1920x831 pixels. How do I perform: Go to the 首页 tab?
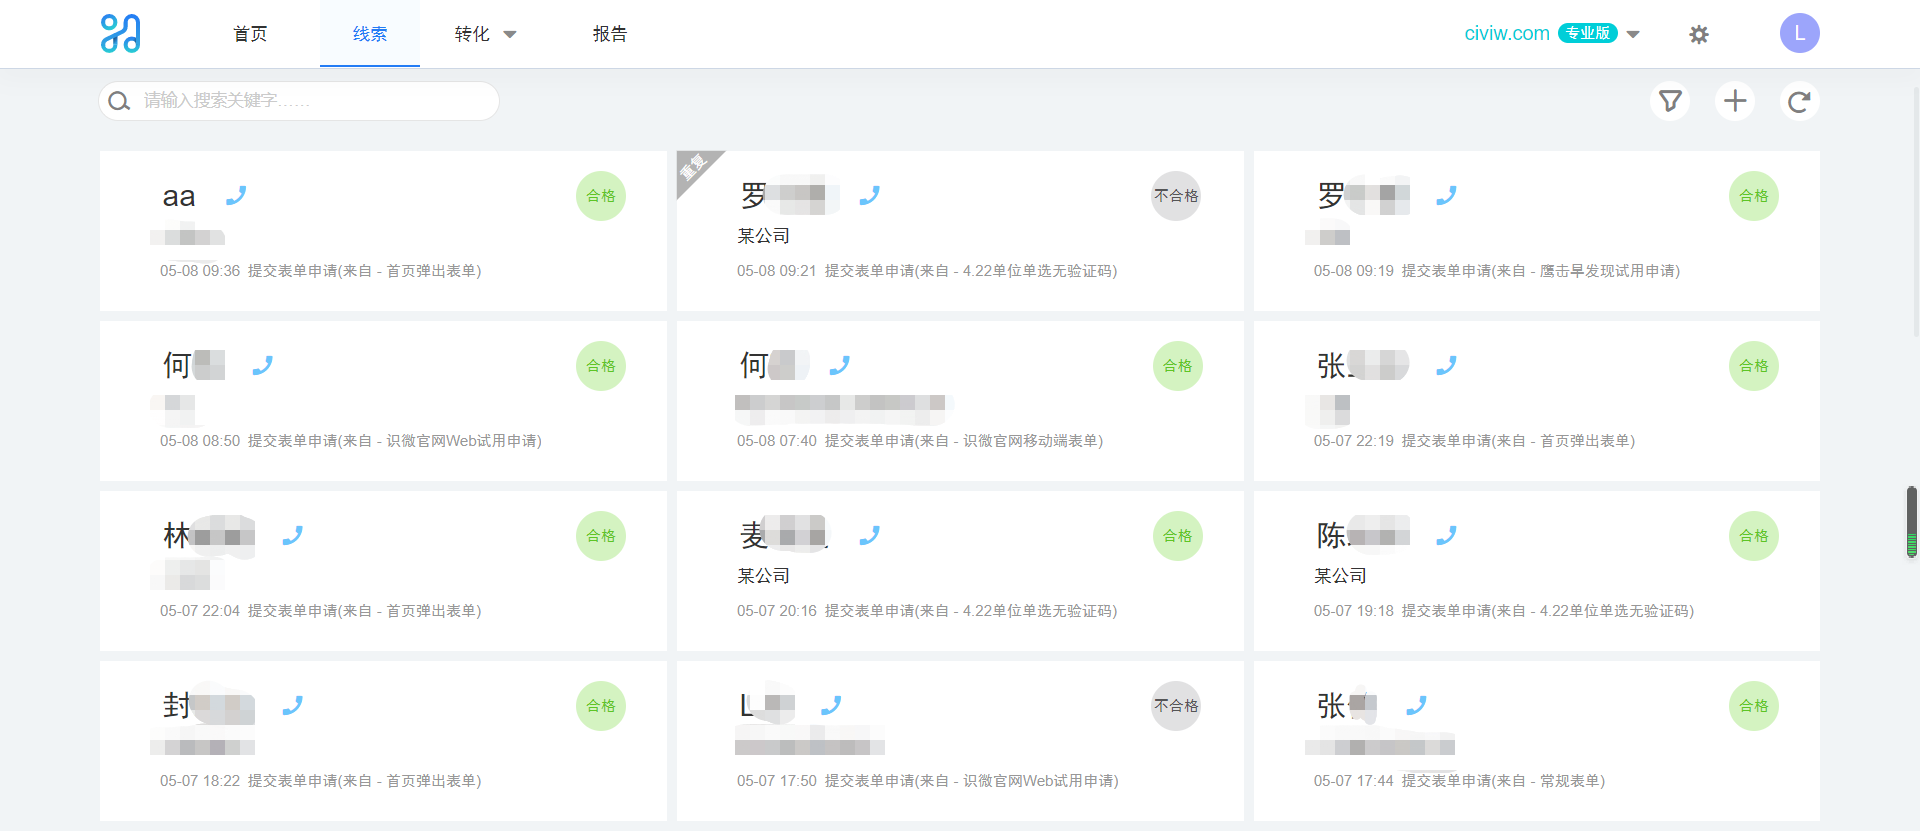tap(250, 34)
